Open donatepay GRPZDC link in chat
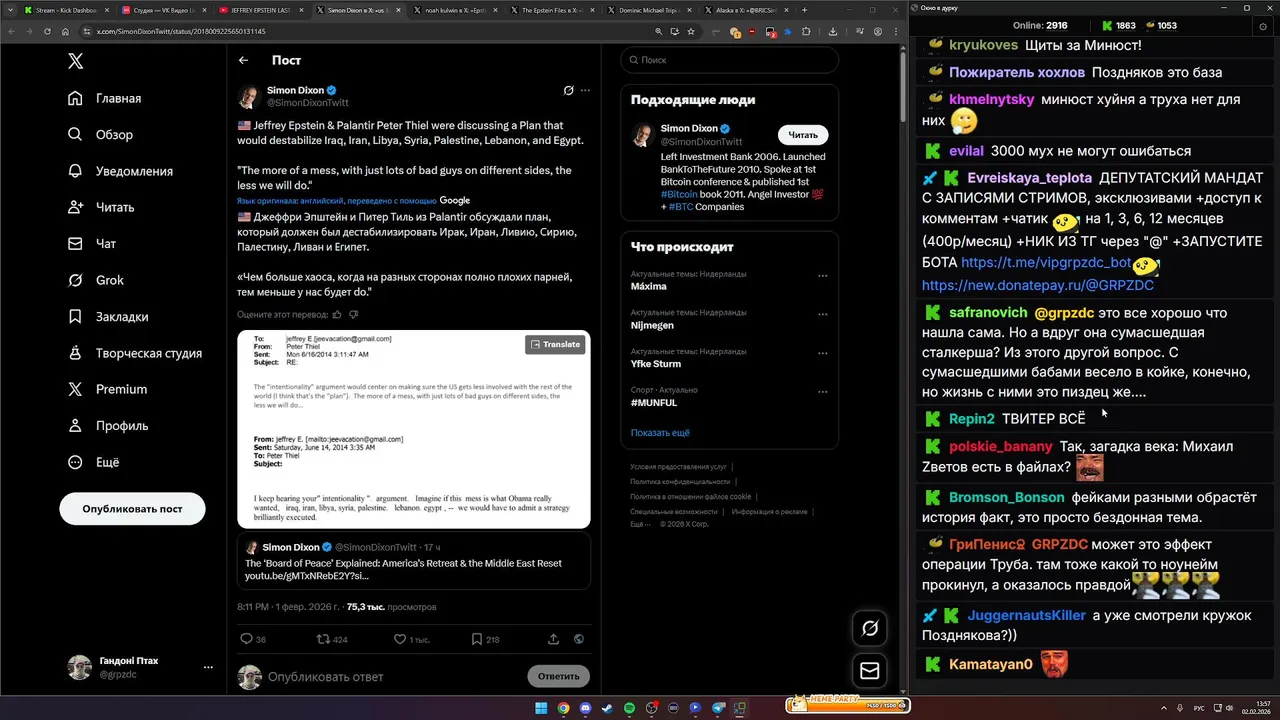Image resolution: width=1280 pixels, height=720 pixels. [x=1038, y=285]
